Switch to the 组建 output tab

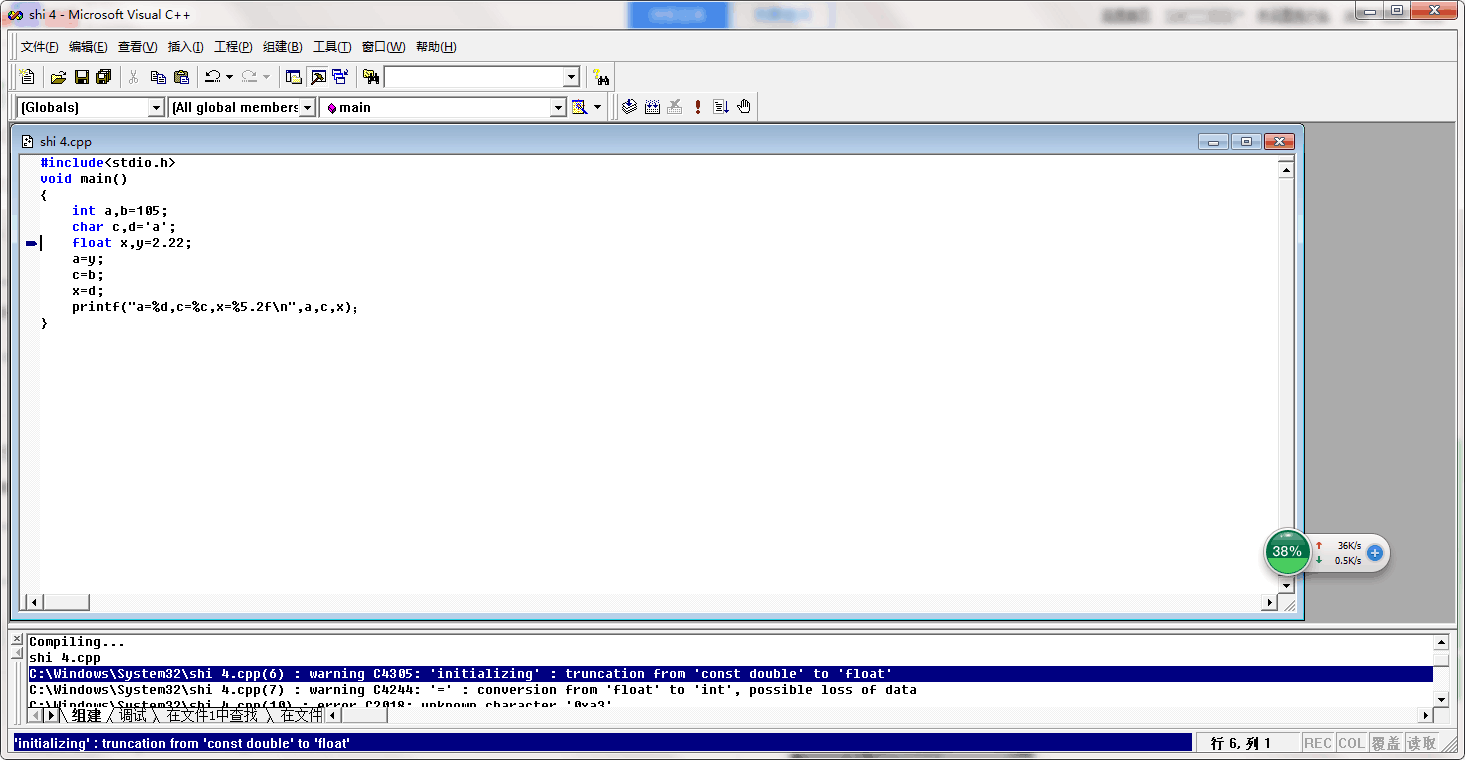click(x=86, y=715)
